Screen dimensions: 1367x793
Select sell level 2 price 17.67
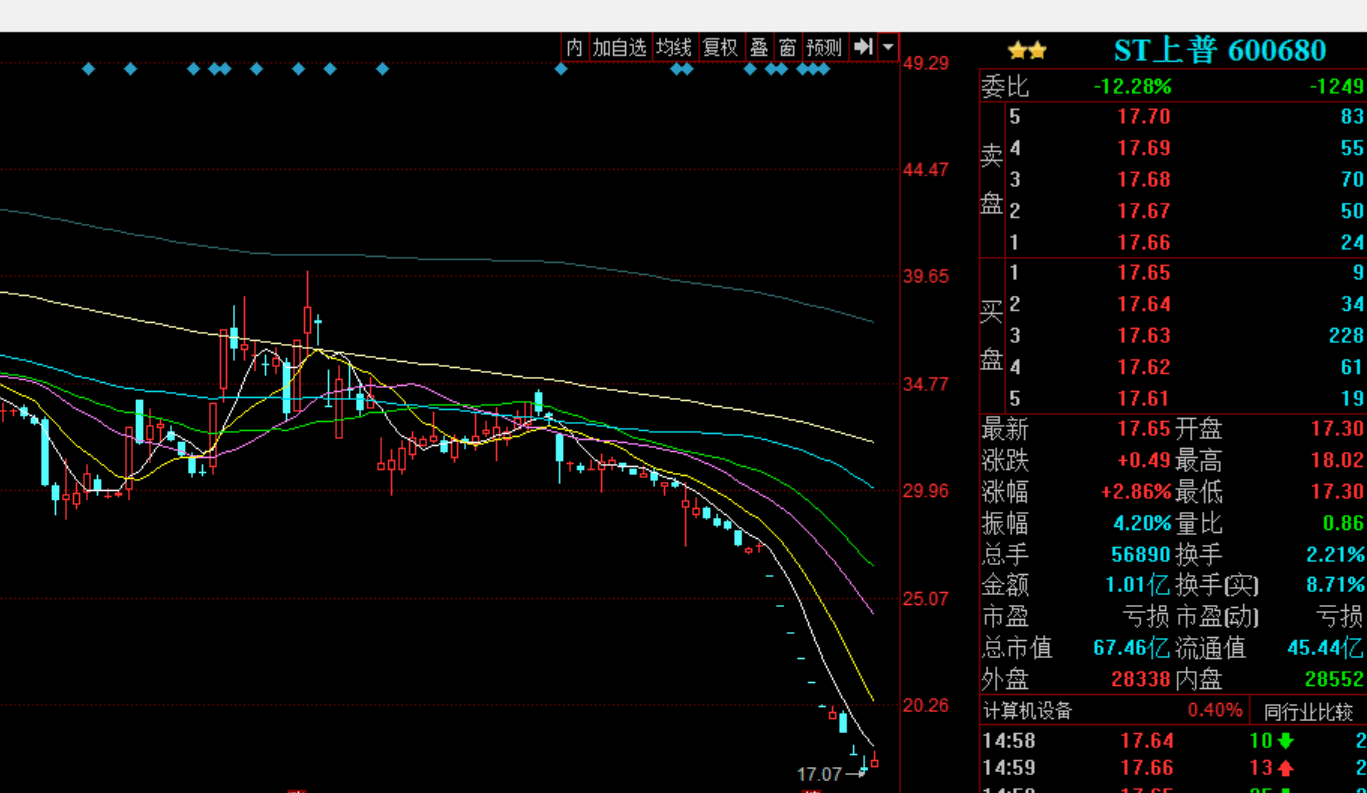[1143, 211]
